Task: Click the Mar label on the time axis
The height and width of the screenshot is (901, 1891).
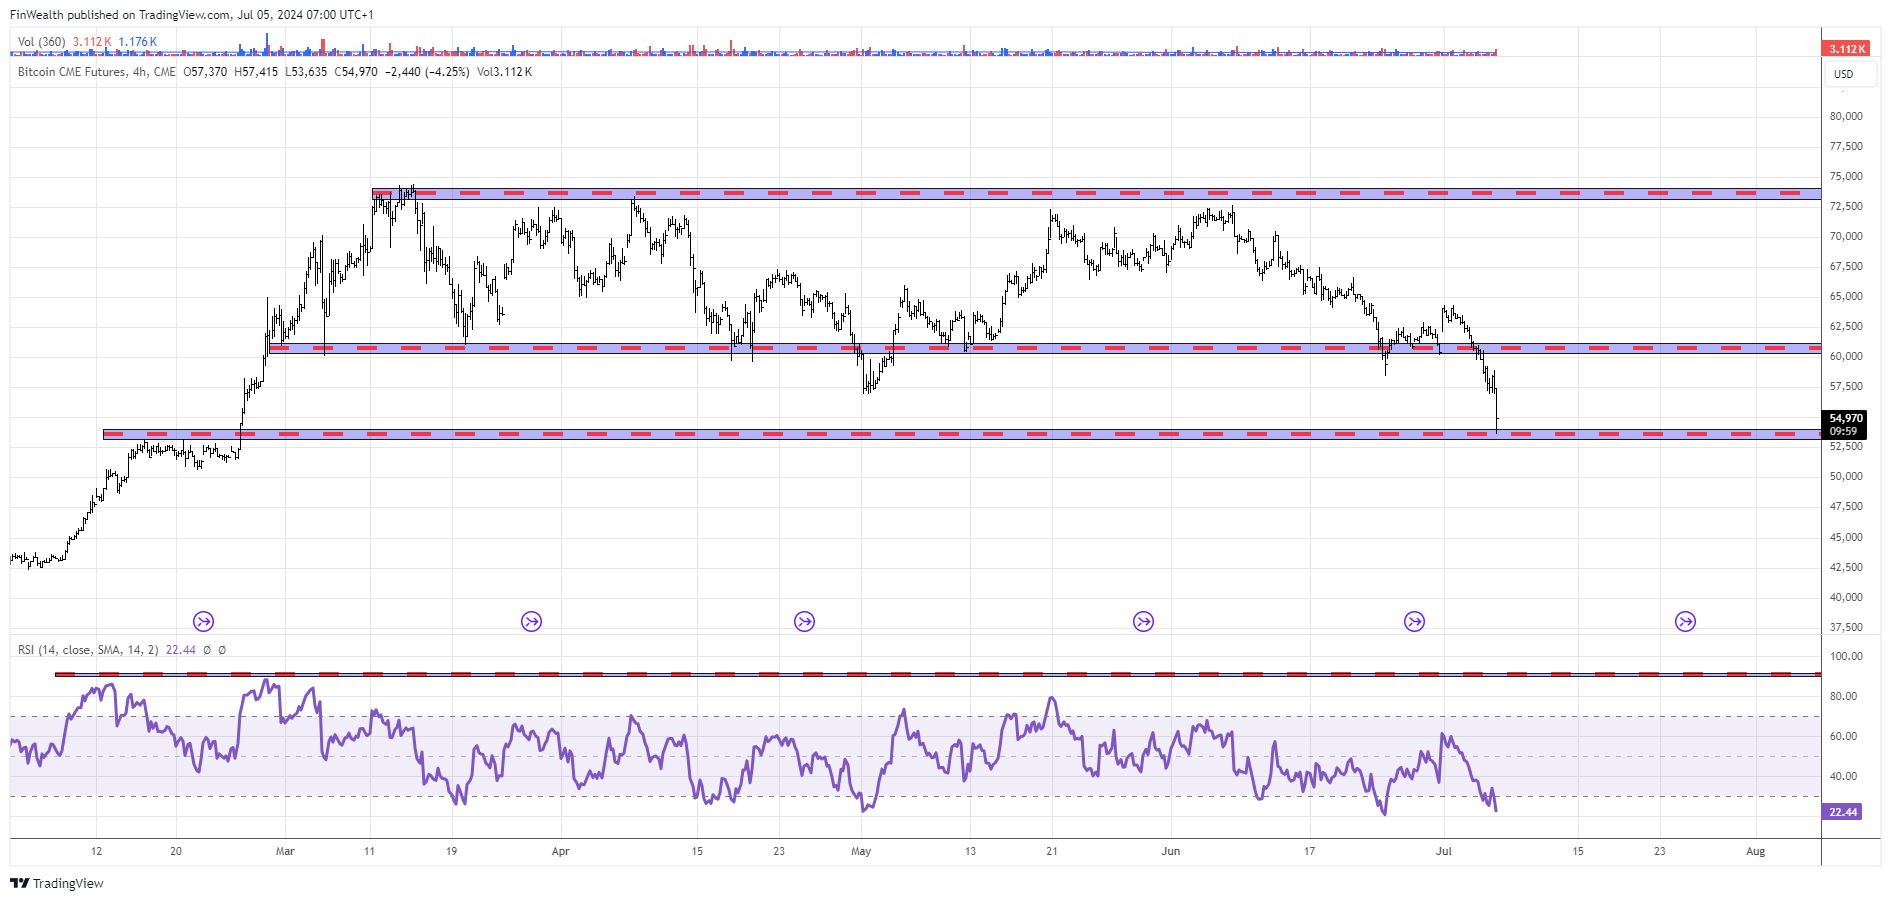Action: click(285, 852)
